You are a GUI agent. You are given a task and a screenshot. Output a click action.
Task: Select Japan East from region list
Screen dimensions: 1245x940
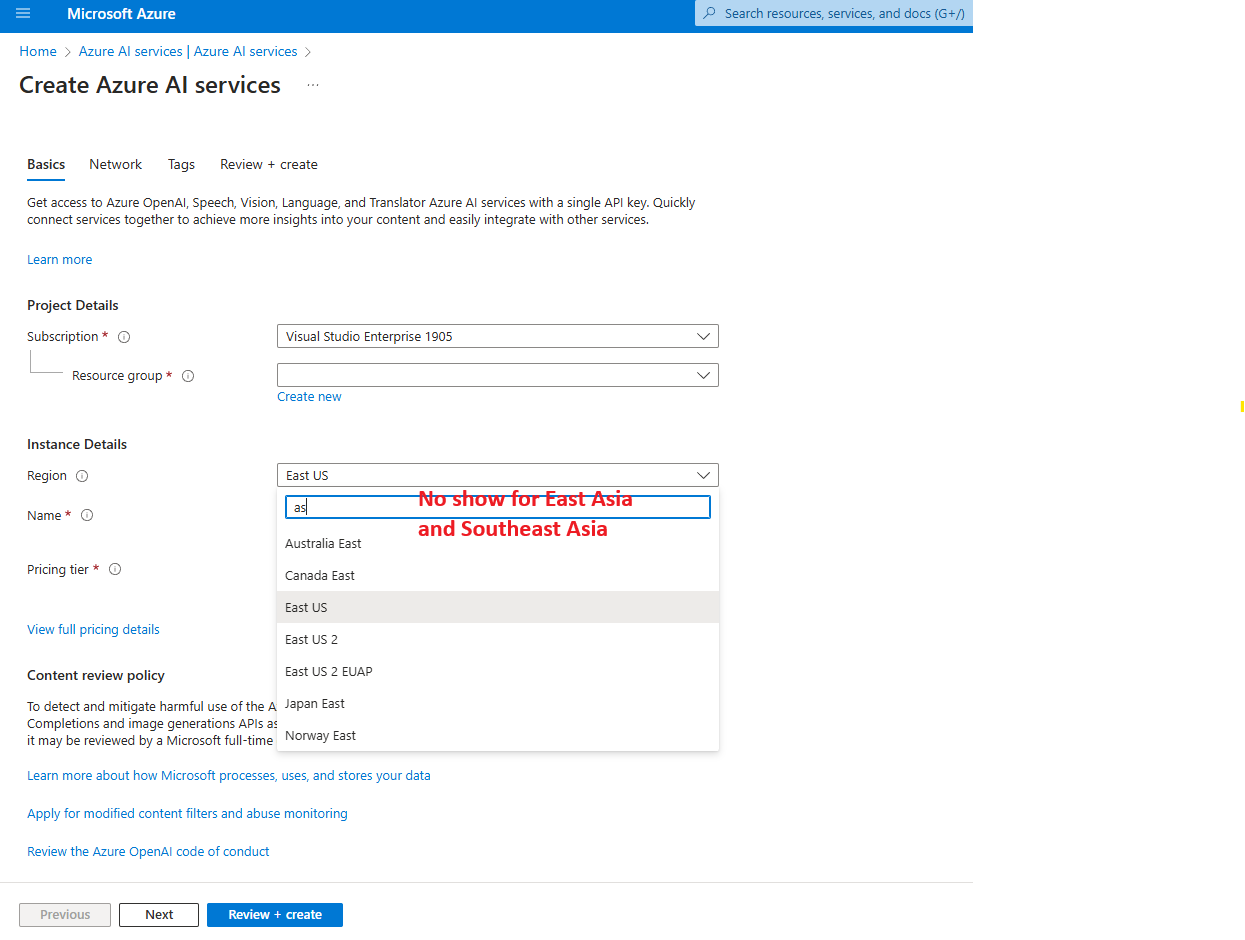pos(498,703)
